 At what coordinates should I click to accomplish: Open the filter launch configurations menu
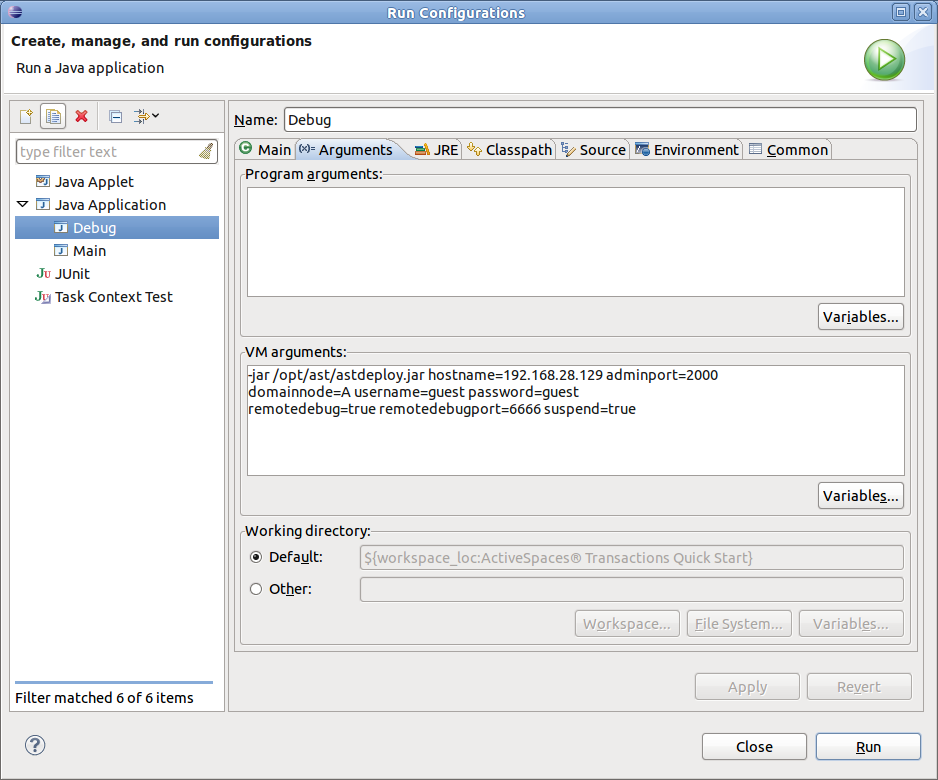pyautogui.click(x=142, y=116)
